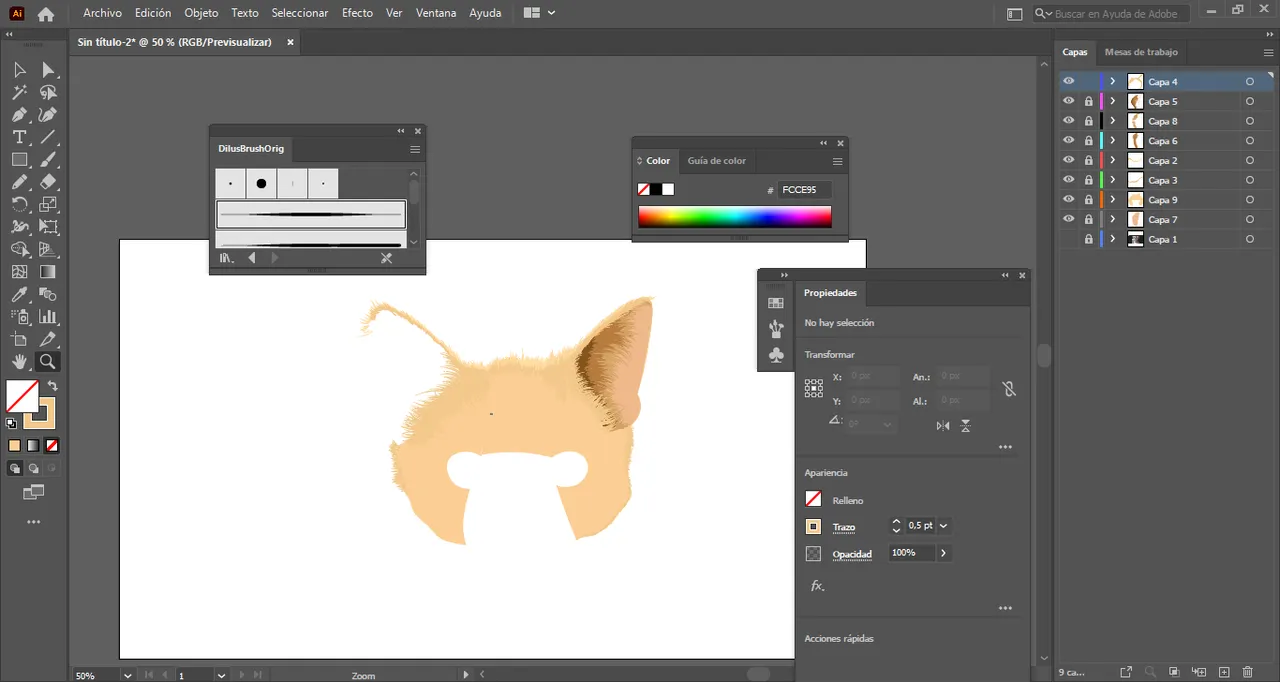1280x682 pixels.
Task: Click the Zoom tool magnifier
Action: pyautogui.click(x=47, y=362)
